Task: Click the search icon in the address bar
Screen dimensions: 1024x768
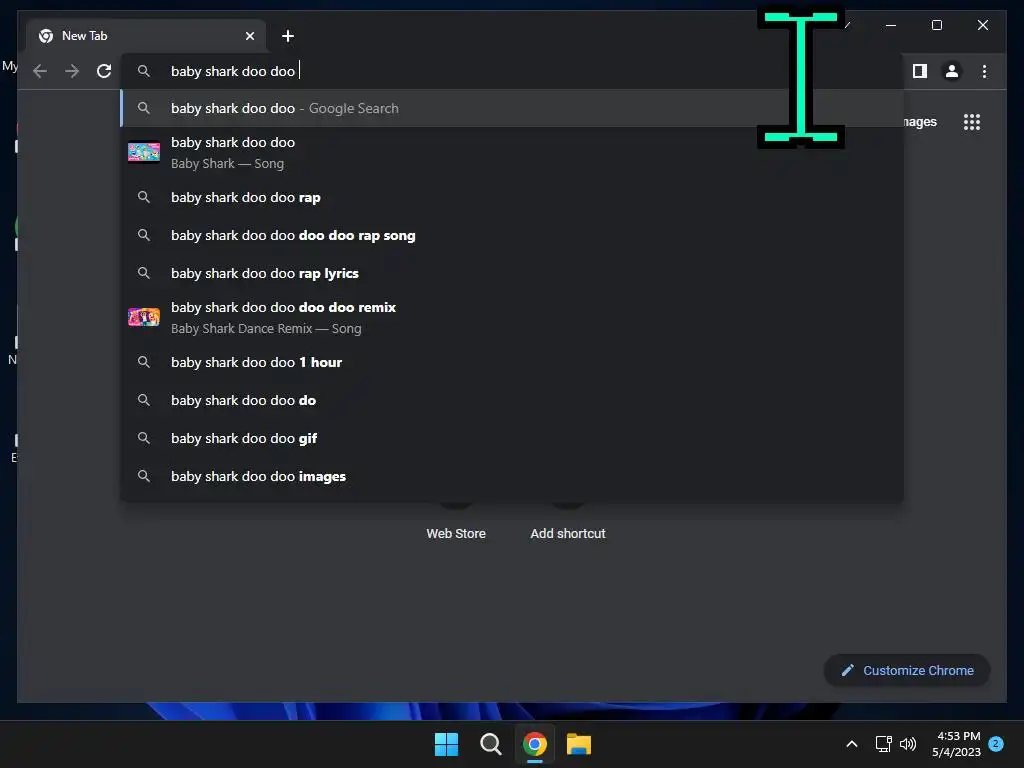Action: (144, 71)
